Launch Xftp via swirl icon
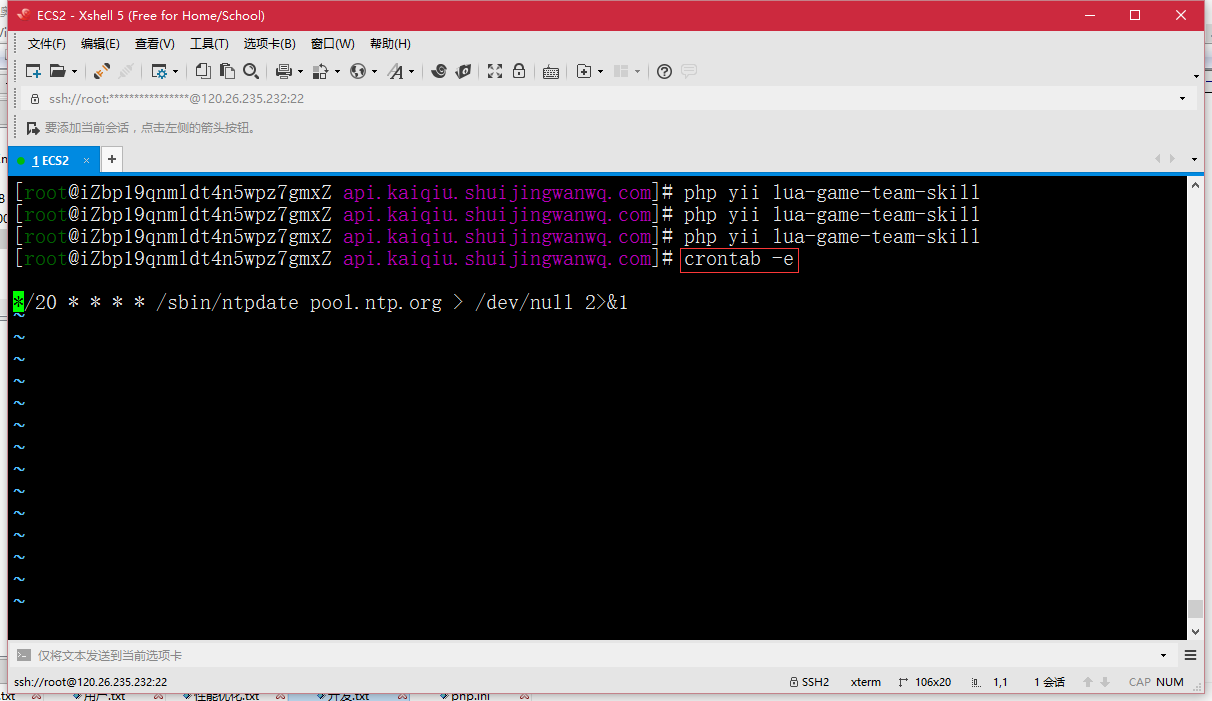Viewport: 1212px width, 701px height. (x=438, y=71)
